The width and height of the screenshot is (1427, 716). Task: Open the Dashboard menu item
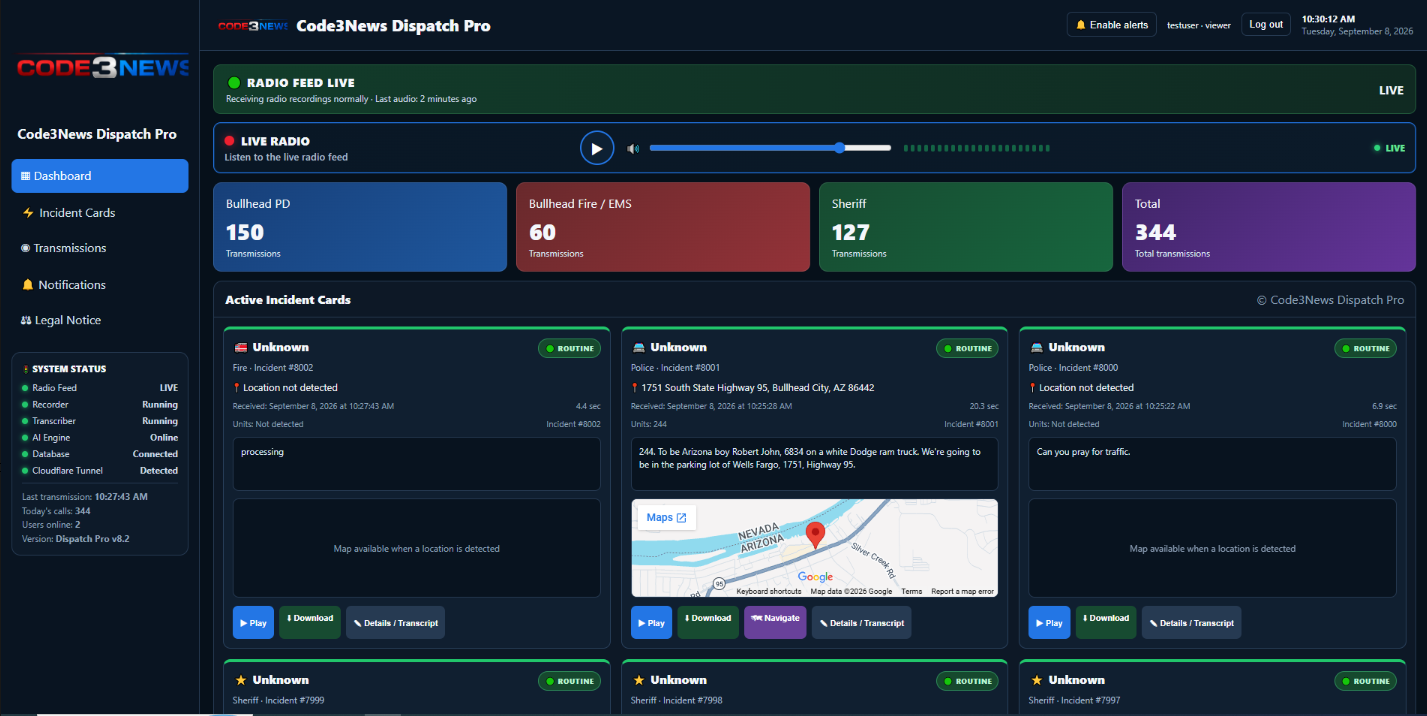click(100, 176)
